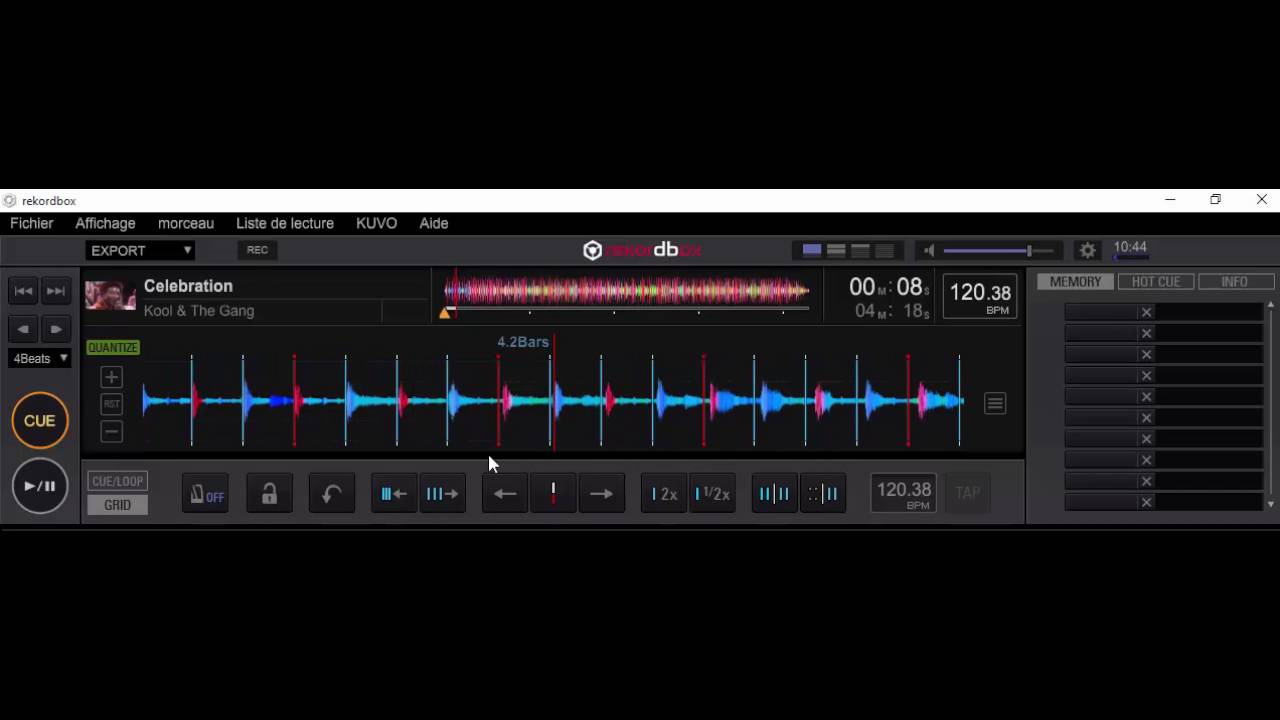
Task: Switch to the GRID panel
Action: [x=118, y=505]
